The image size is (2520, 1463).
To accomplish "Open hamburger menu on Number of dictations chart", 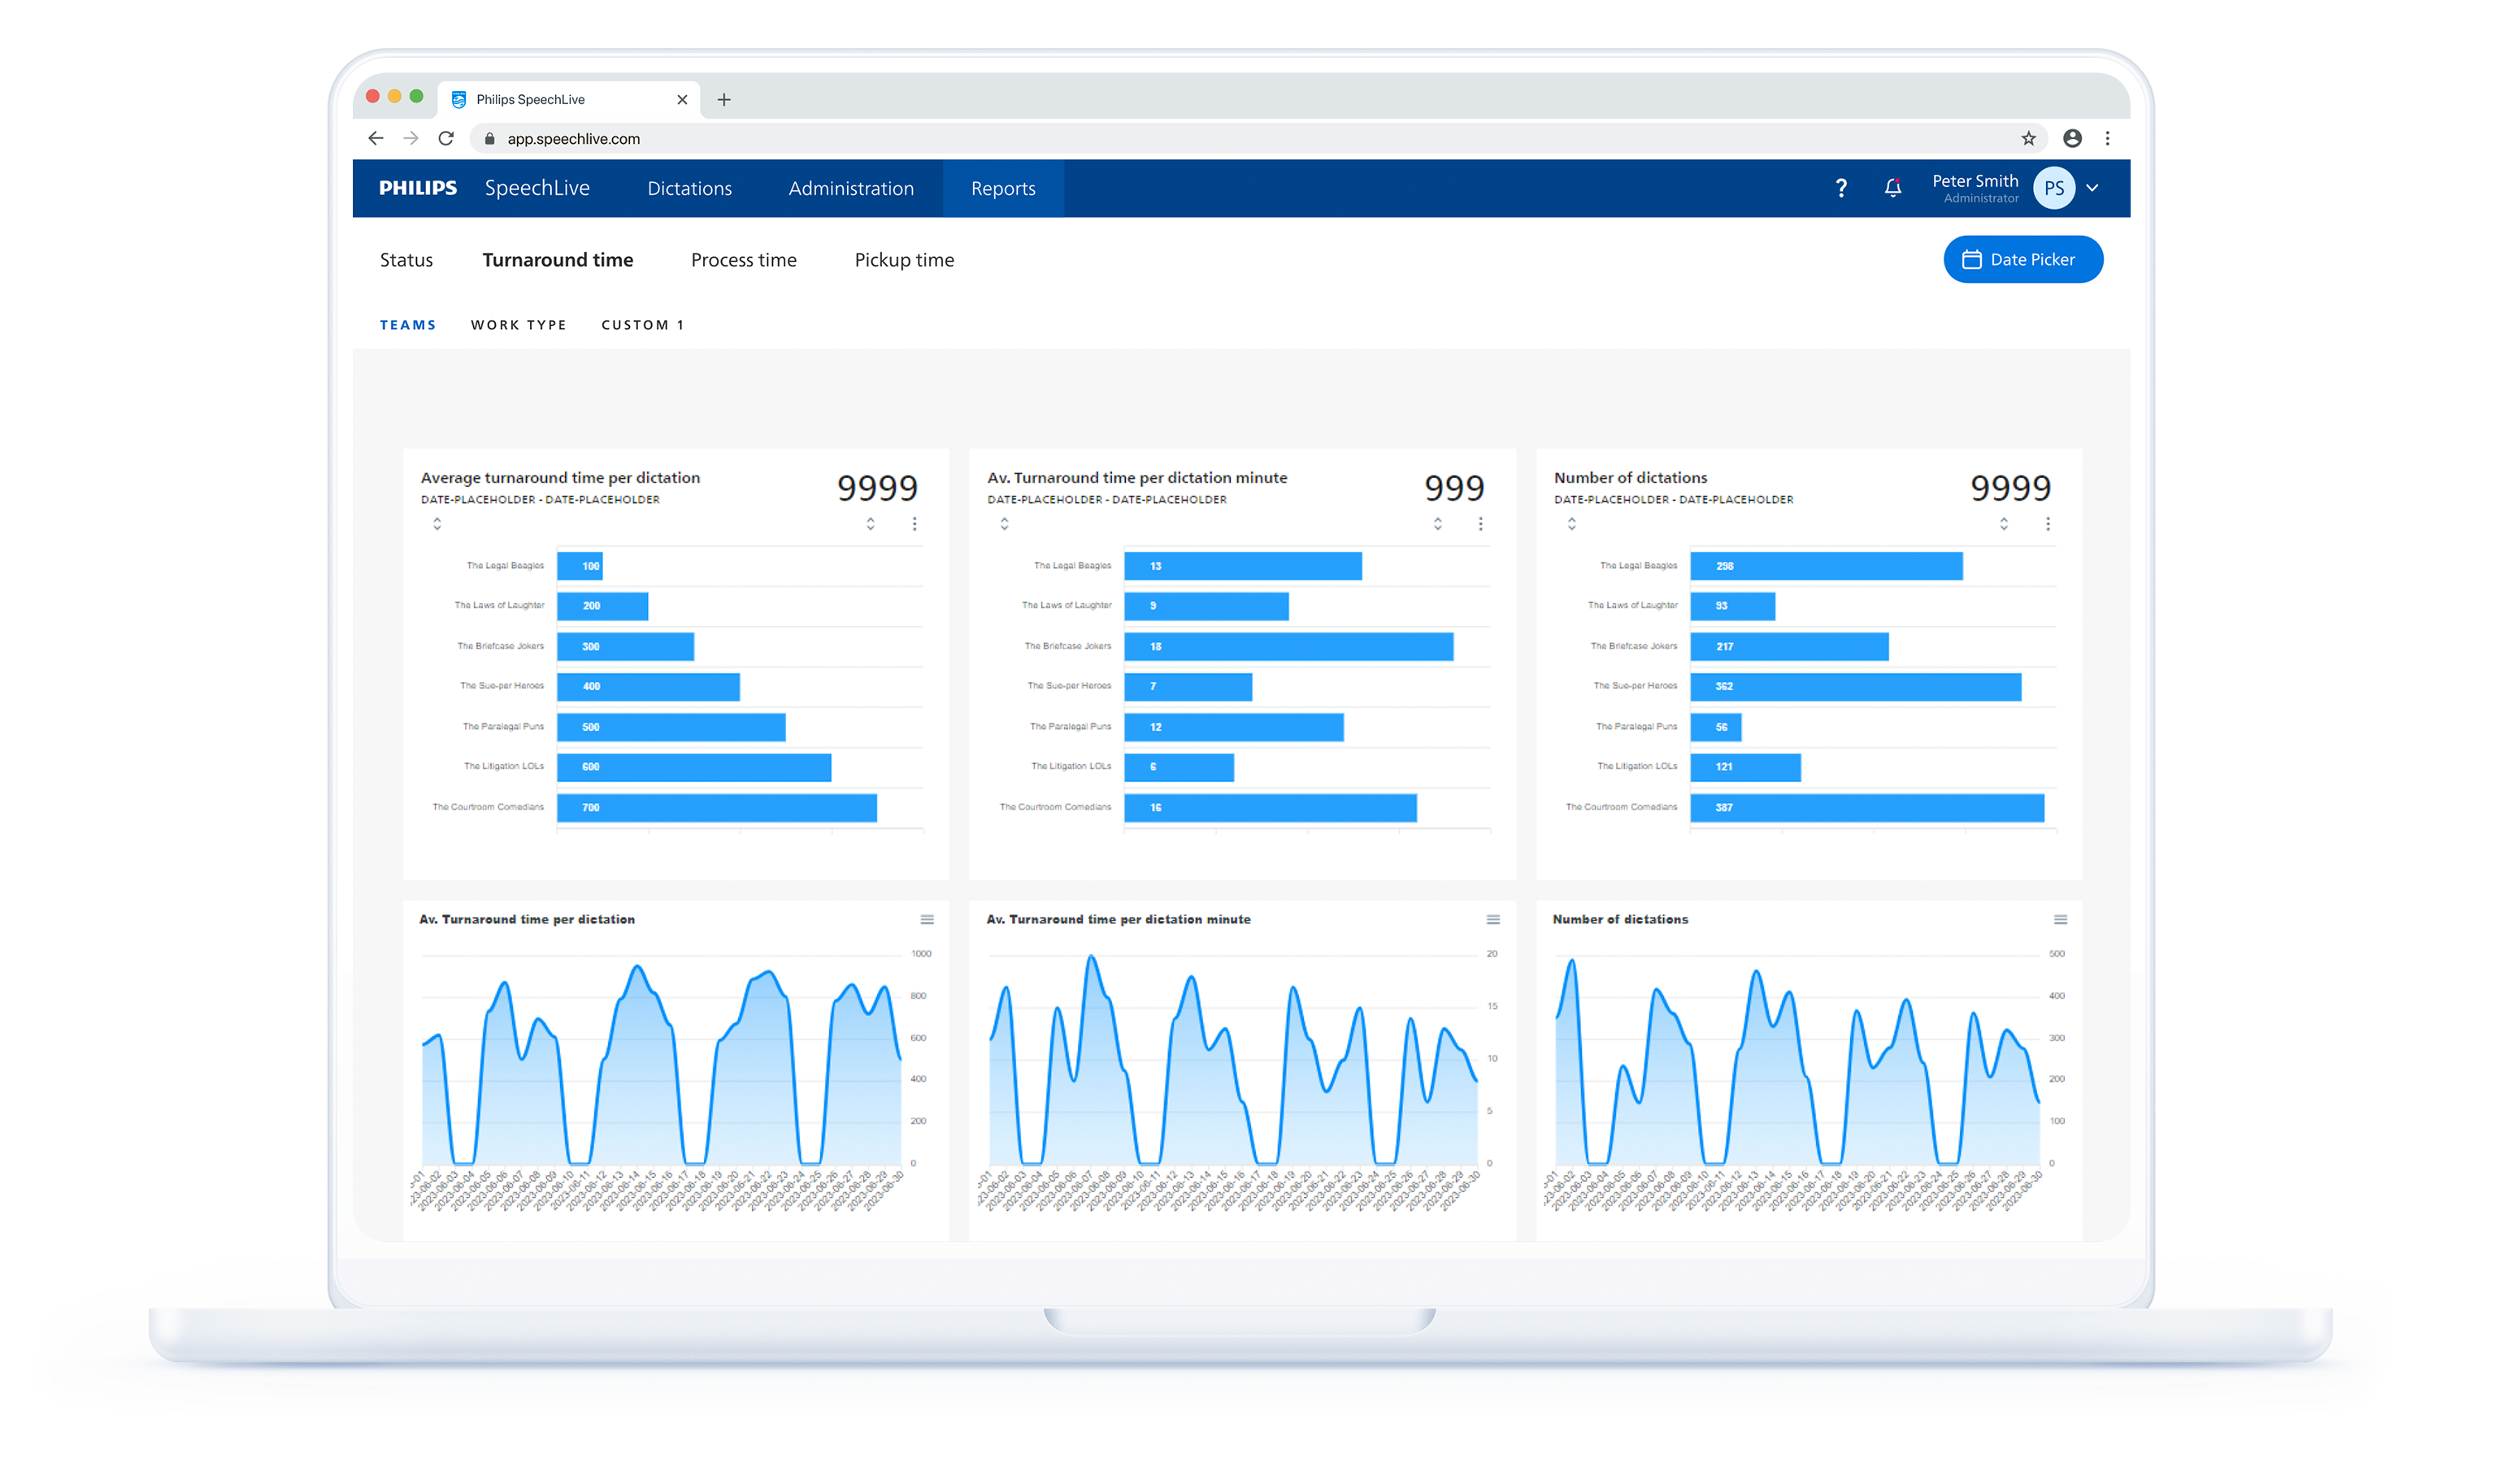I will coord(2060,919).
